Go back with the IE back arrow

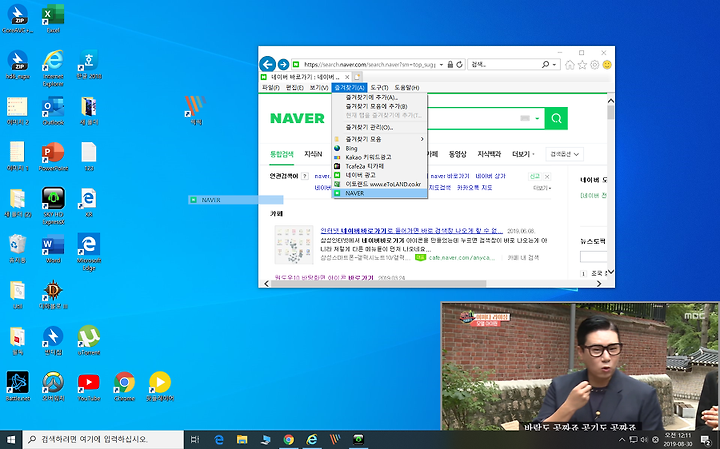click(x=267, y=64)
